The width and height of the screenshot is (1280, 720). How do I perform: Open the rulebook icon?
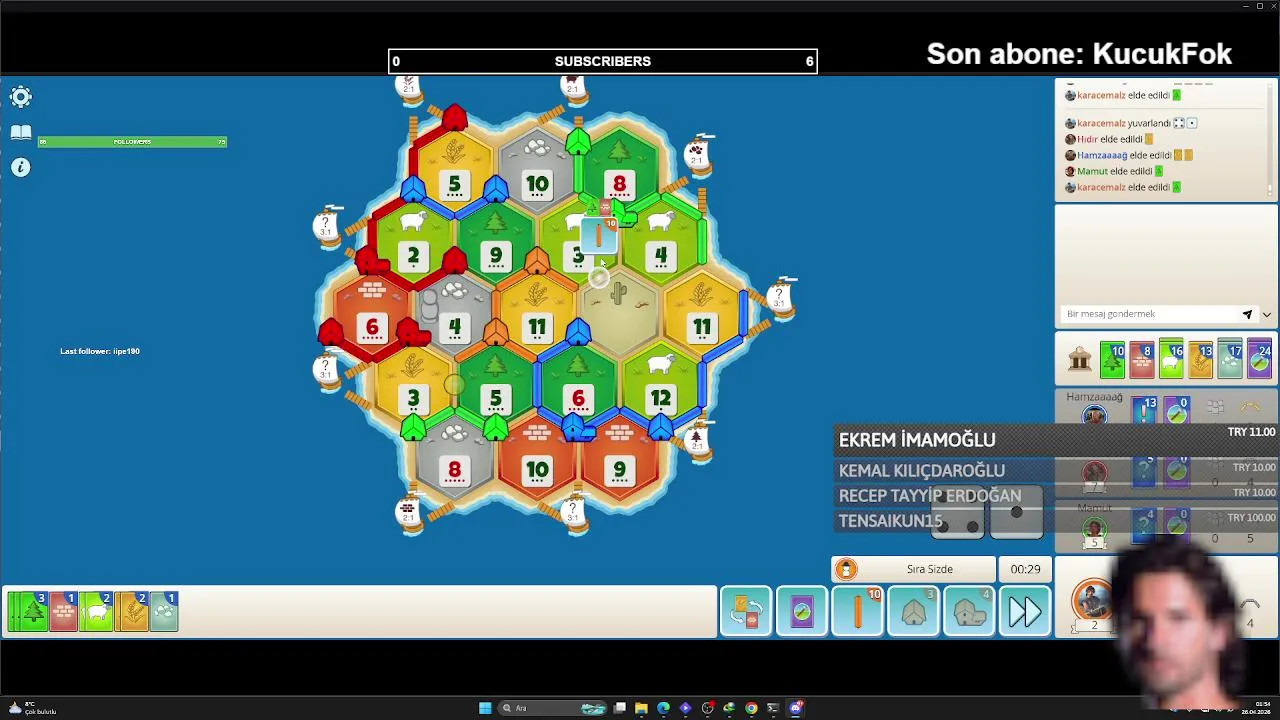click(21, 133)
